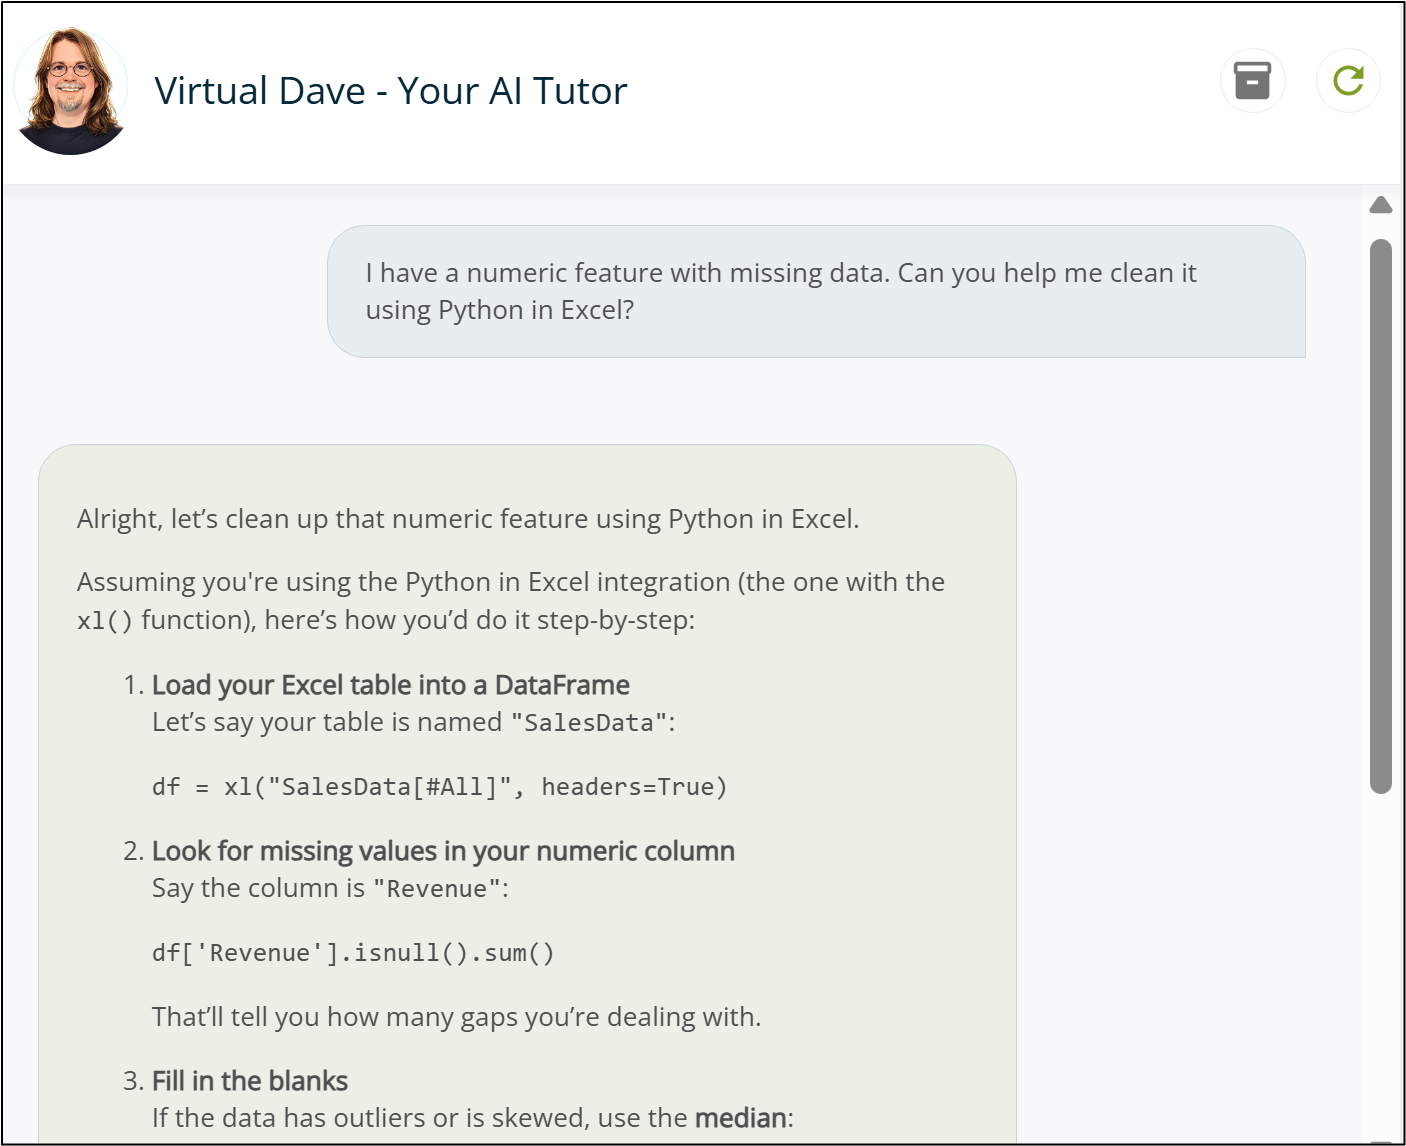The image size is (1406, 1146).
Task: Click the user message about missing data
Action: pos(816,291)
